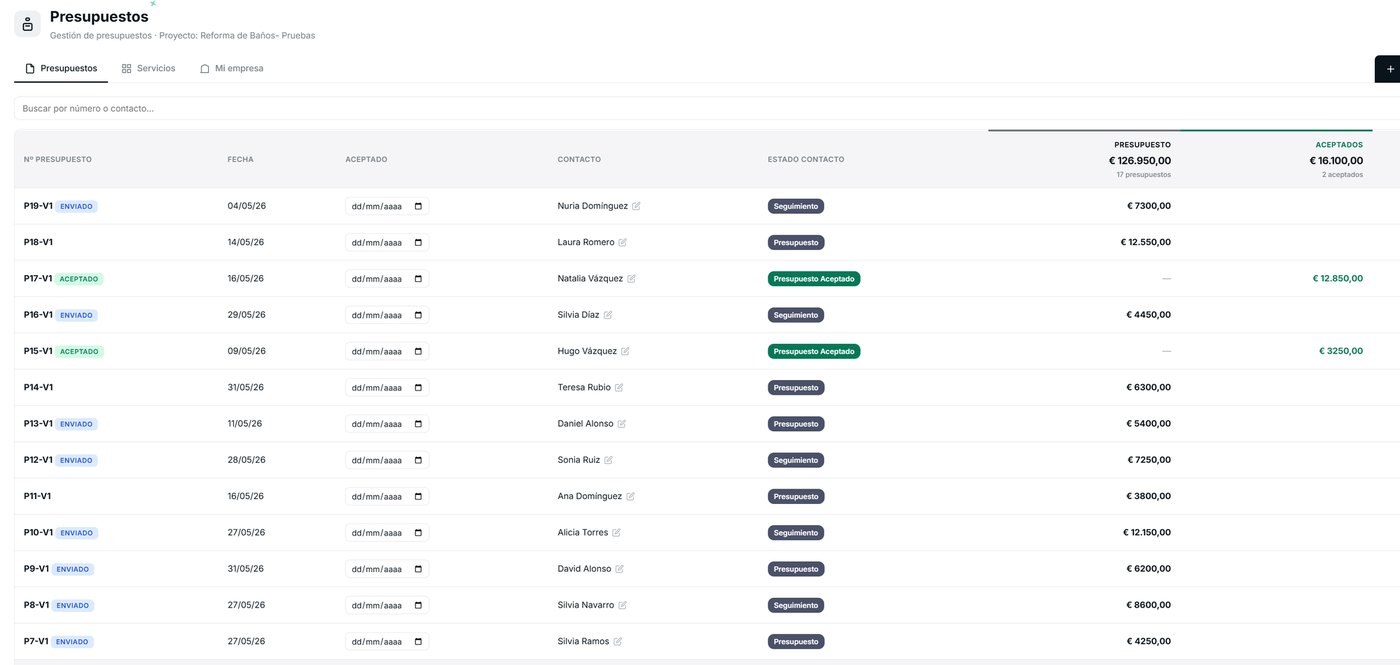This screenshot has width=1400, height=665.
Task: Open budget P18-V1
Action: (38, 242)
